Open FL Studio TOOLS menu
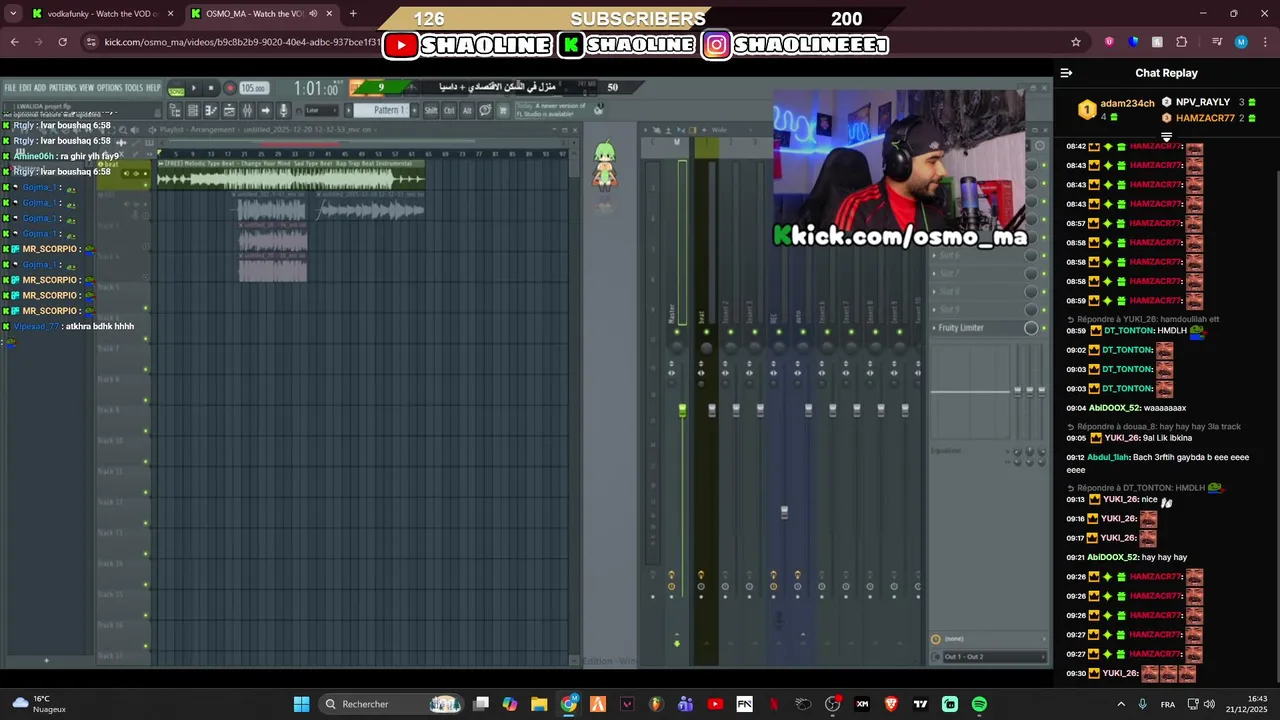The width and height of the screenshot is (1280, 720). point(134,88)
